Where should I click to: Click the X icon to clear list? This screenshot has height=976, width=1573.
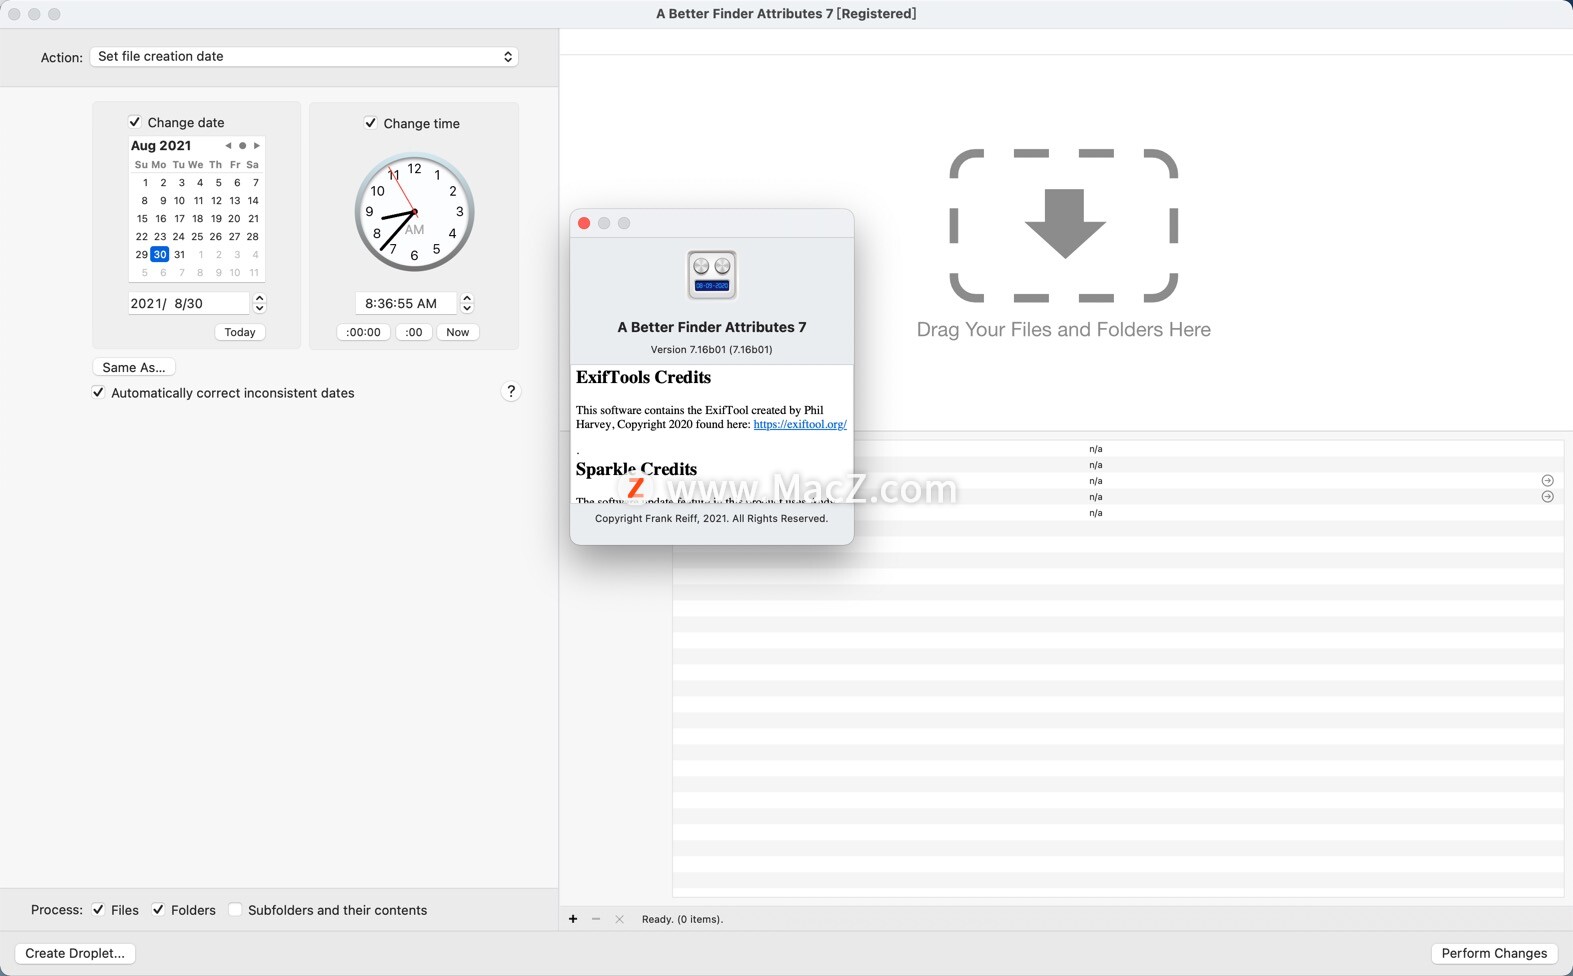click(619, 919)
